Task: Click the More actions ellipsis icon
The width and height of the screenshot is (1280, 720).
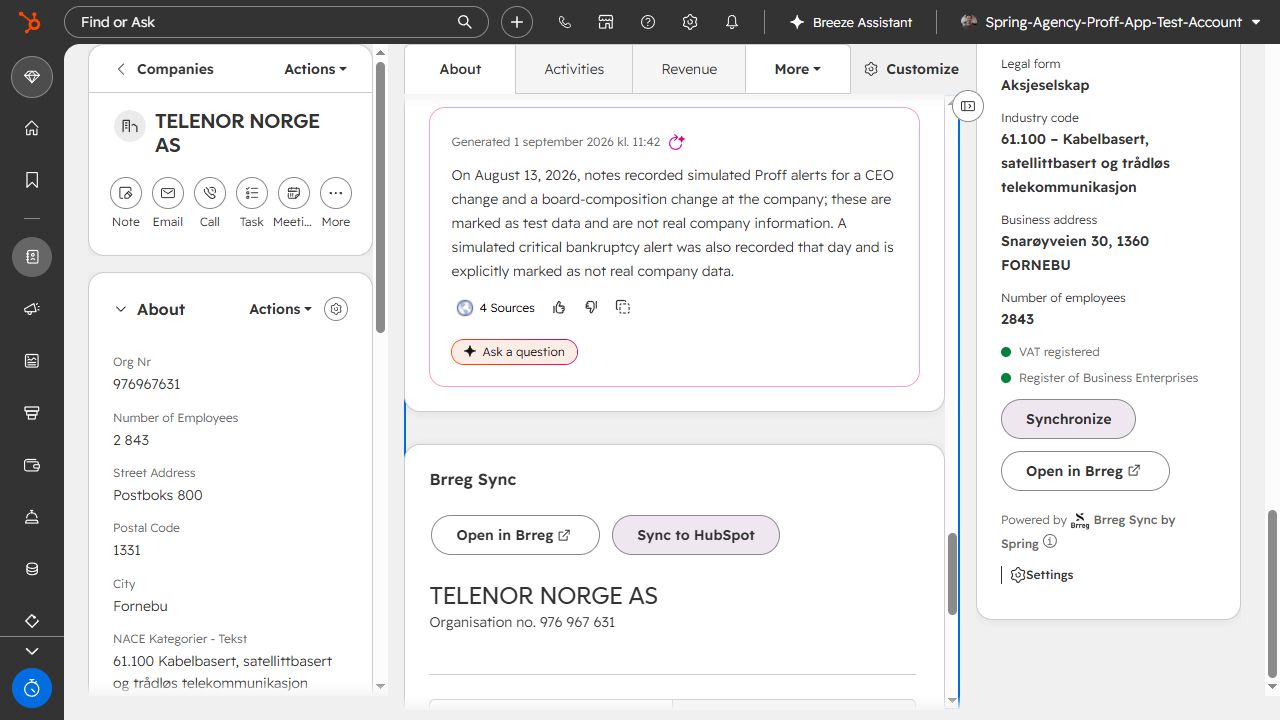Action: tap(336, 193)
